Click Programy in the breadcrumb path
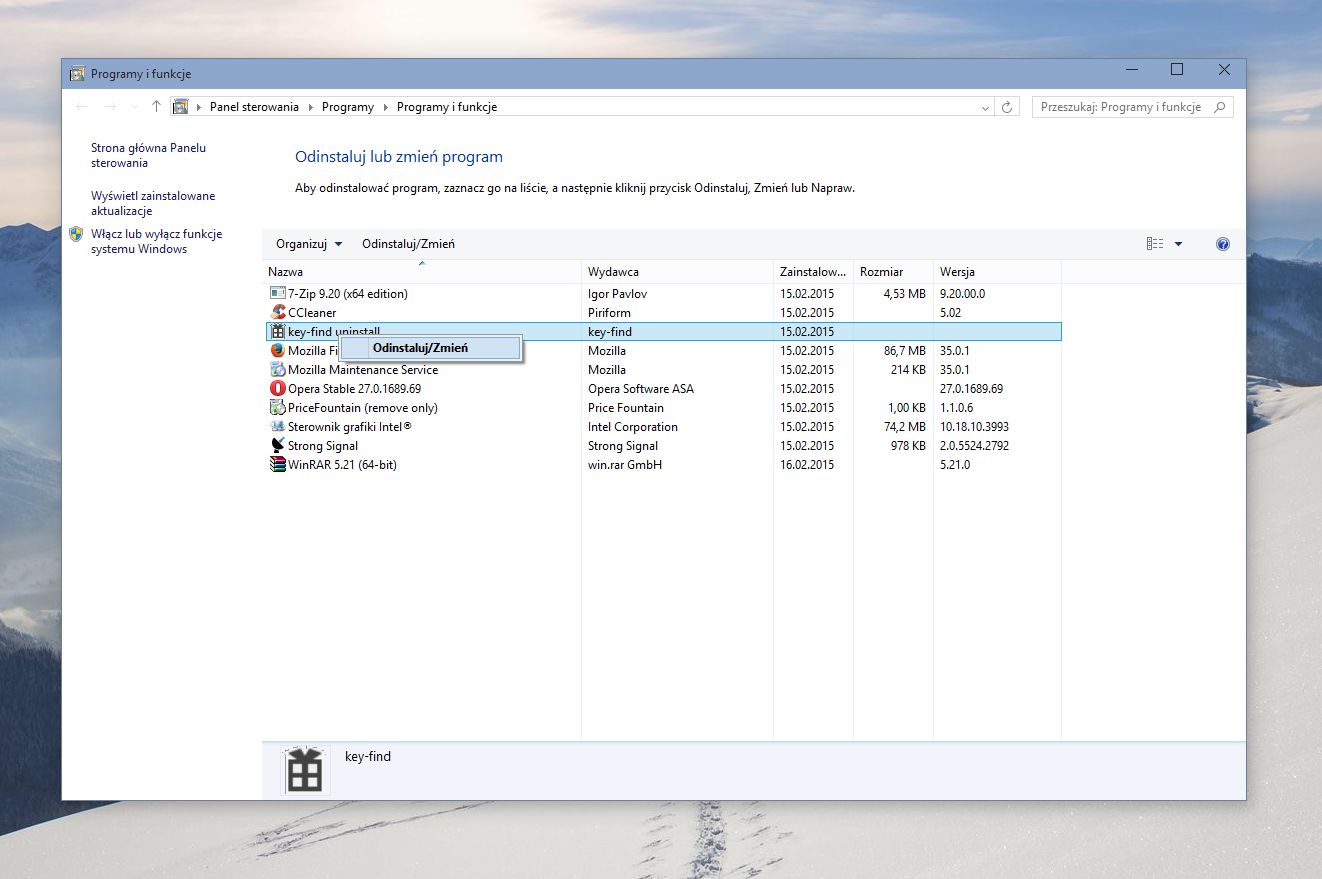The image size is (1322, 879). tap(348, 107)
